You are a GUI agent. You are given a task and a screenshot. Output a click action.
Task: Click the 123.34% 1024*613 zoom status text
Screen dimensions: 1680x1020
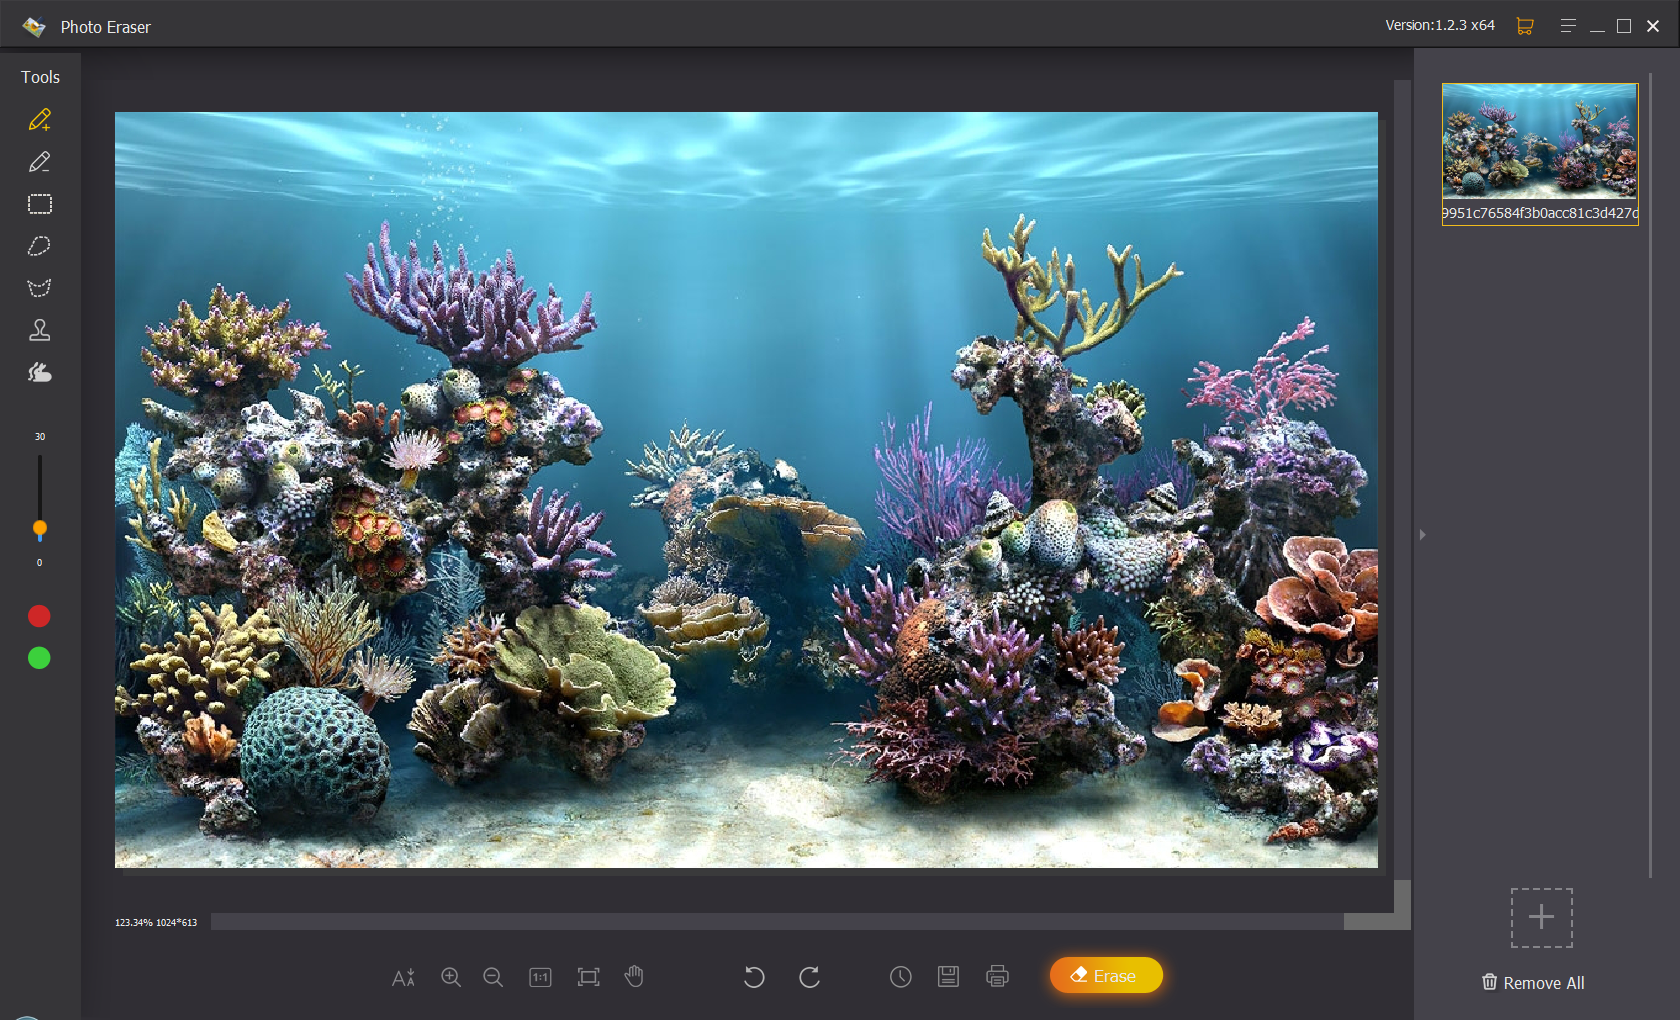pos(156,923)
